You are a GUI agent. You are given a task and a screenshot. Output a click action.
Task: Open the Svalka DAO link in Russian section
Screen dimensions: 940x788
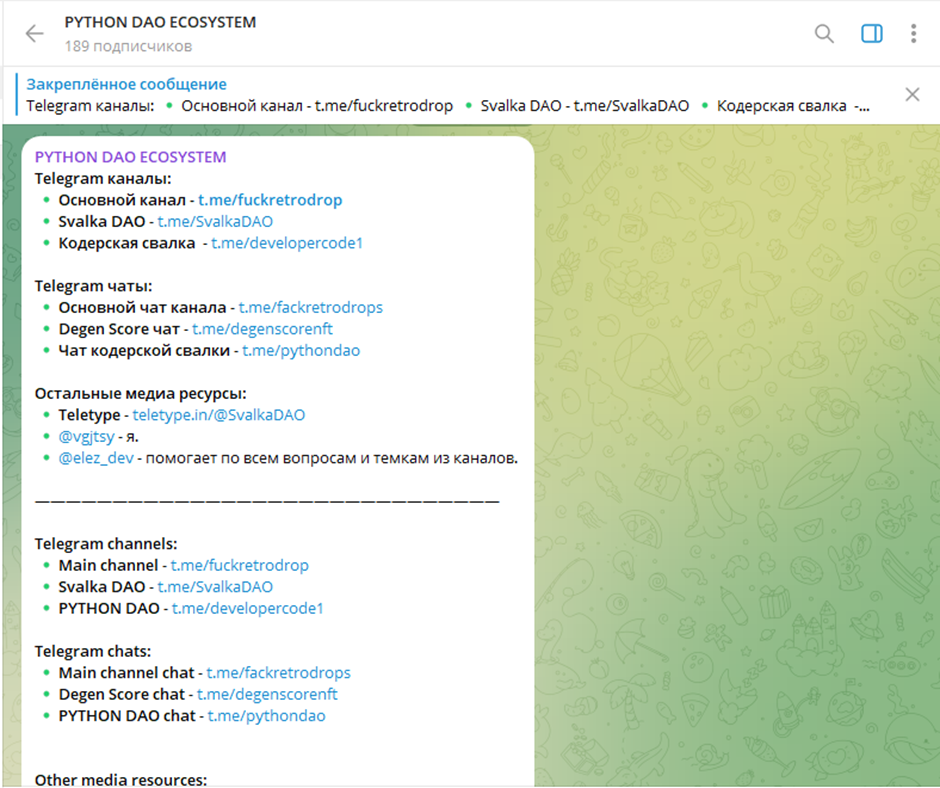pos(215,222)
